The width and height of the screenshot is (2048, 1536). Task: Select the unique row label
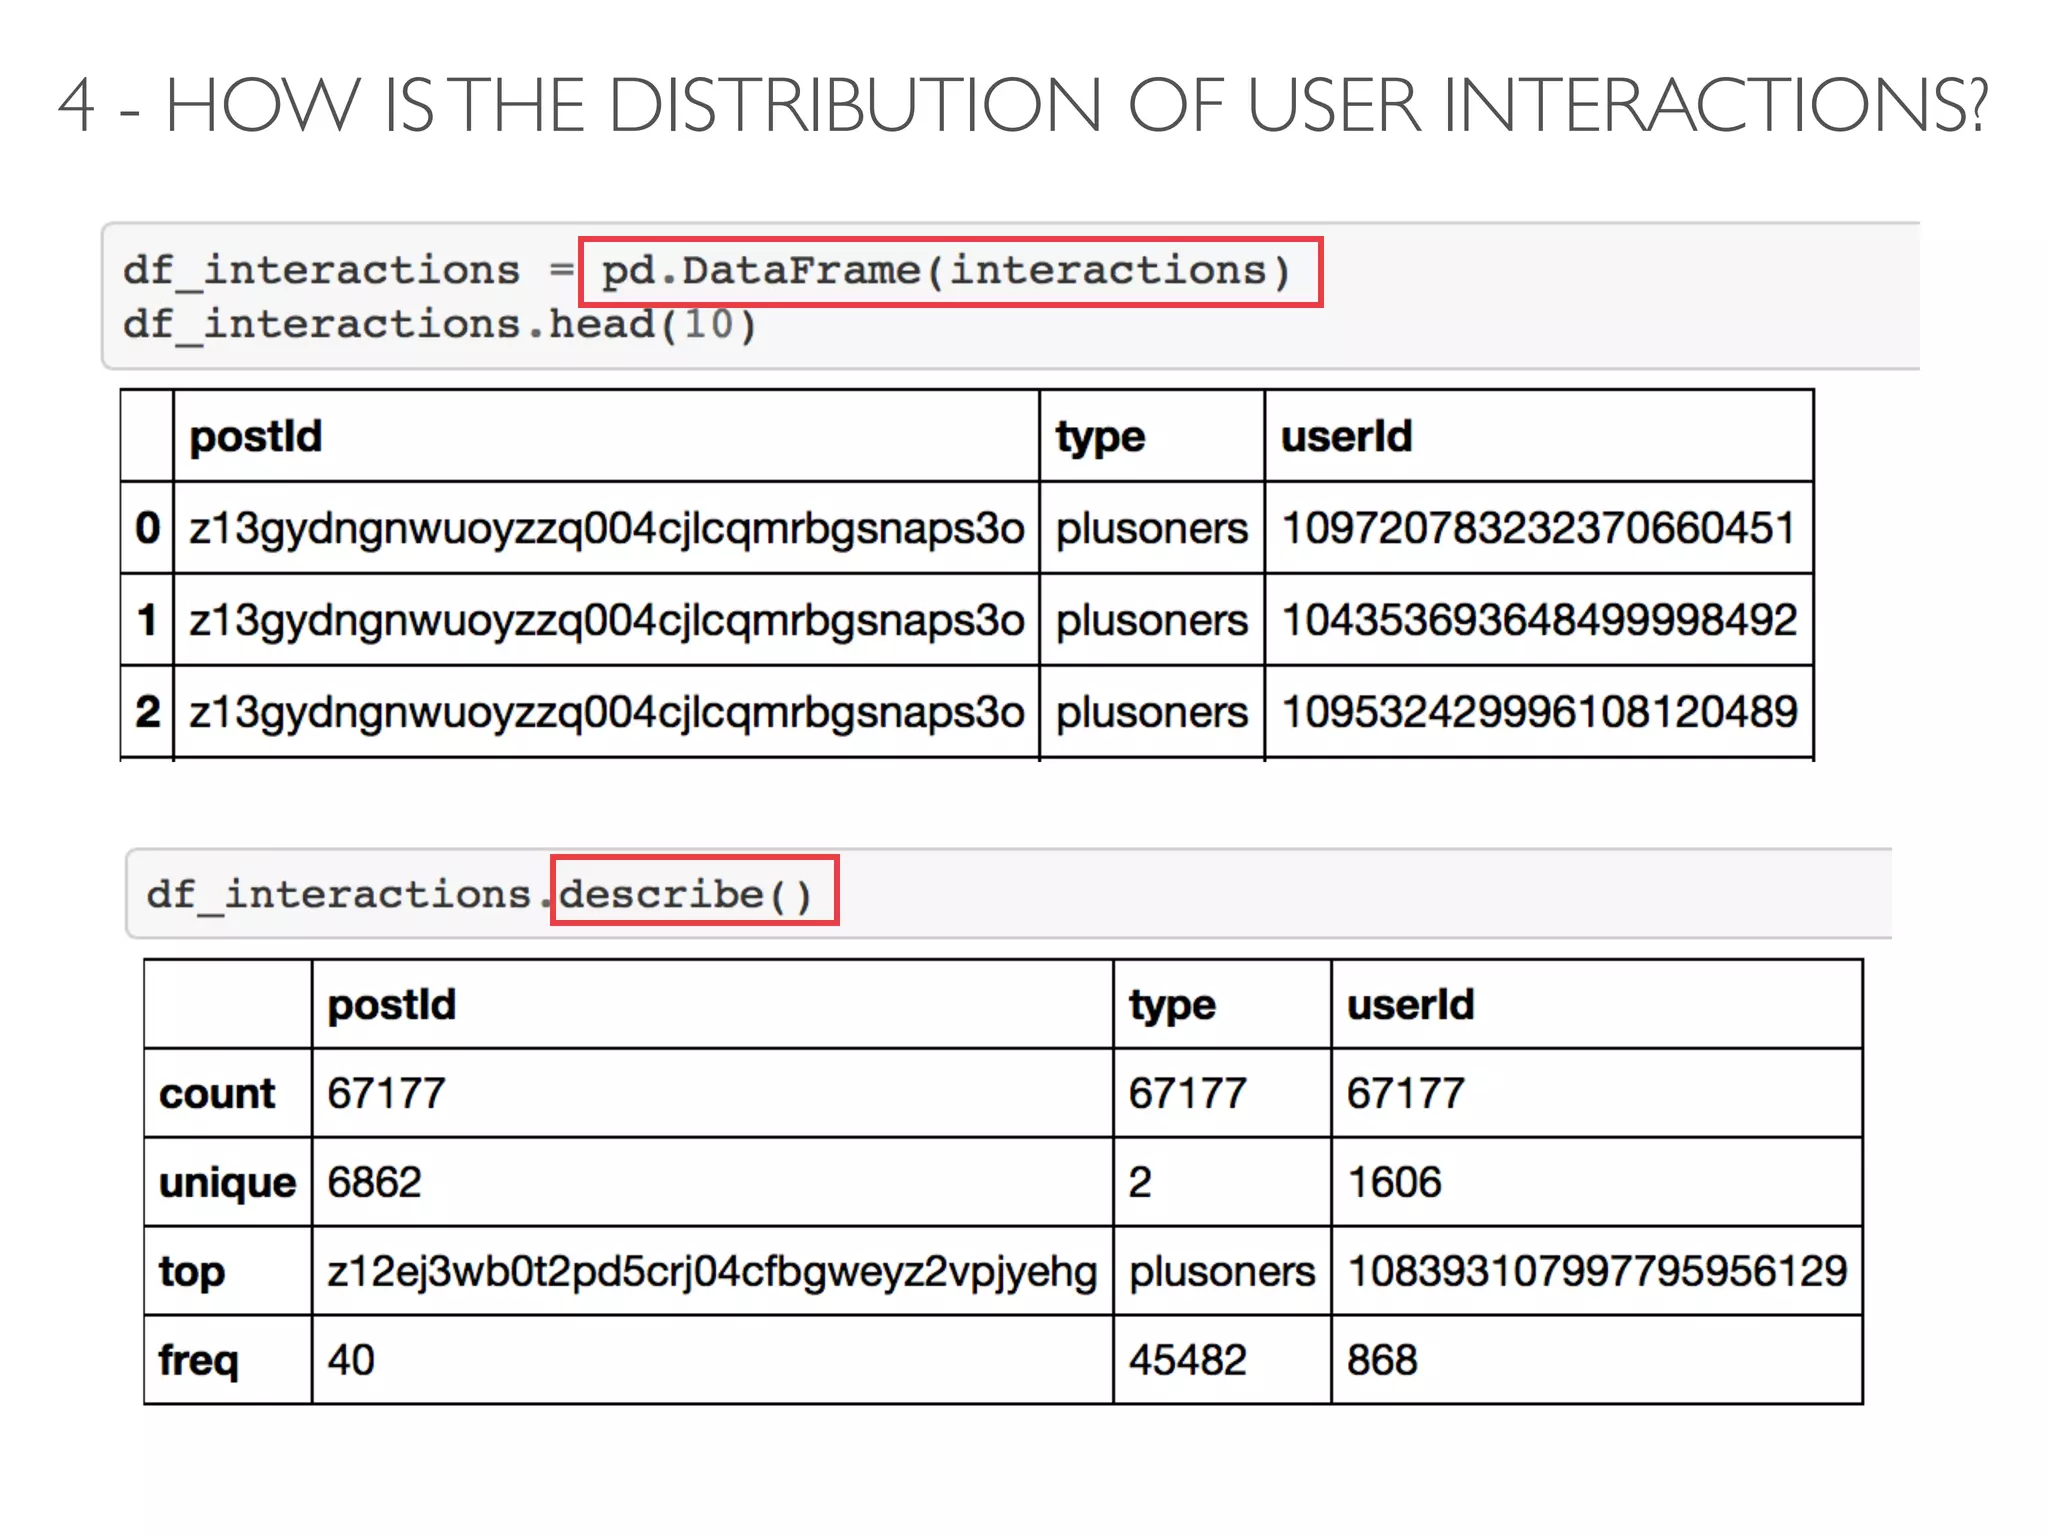click(227, 1182)
